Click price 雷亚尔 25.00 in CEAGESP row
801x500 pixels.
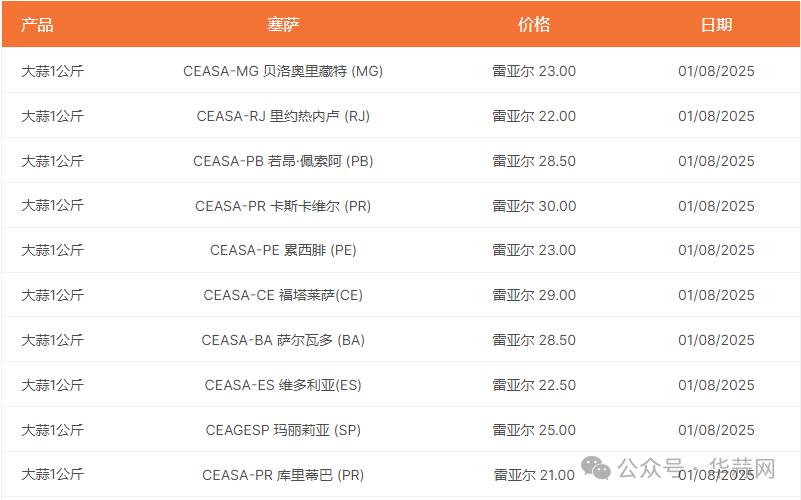point(534,430)
